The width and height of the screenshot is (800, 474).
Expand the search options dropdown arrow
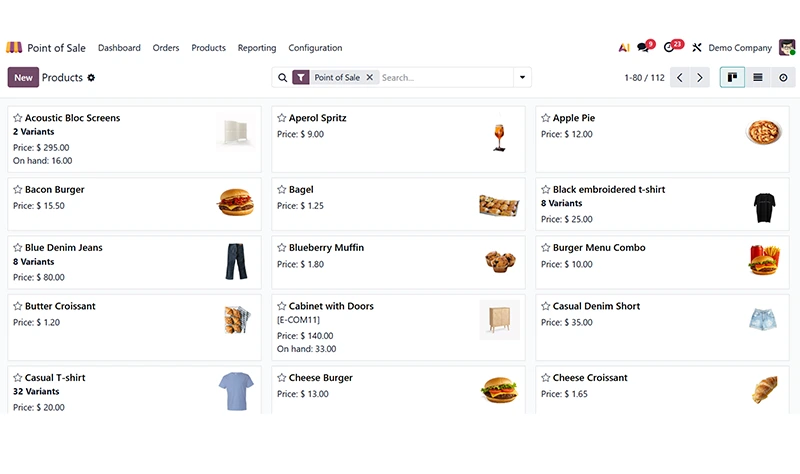[522, 78]
